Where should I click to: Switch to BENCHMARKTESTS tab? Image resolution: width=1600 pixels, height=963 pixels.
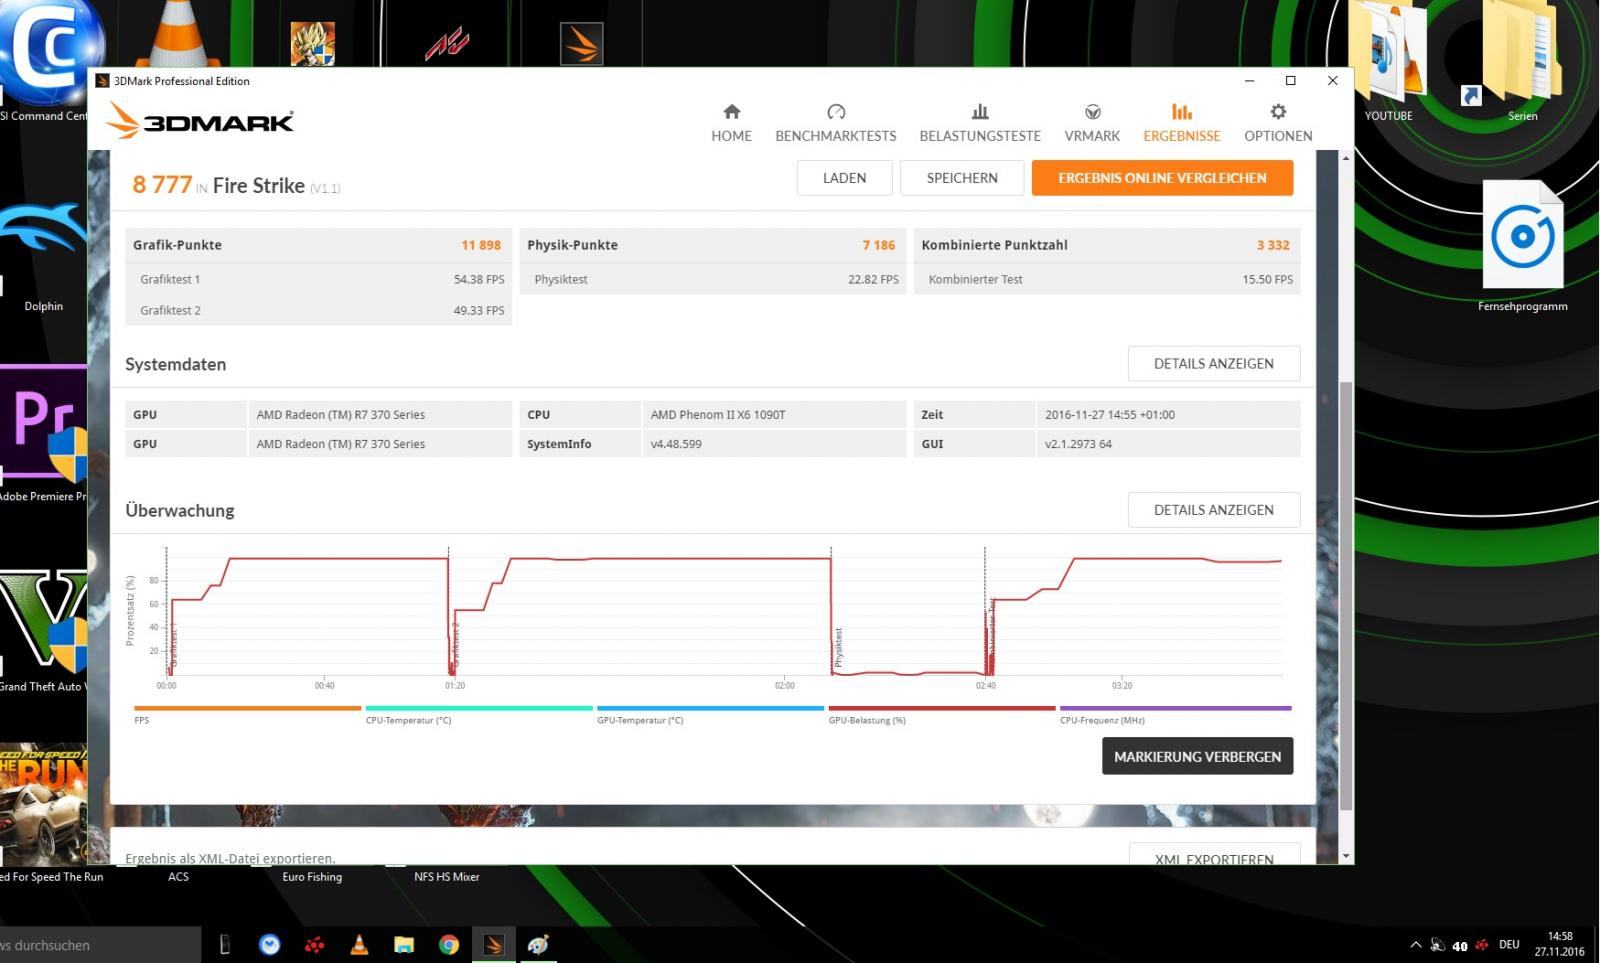pyautogui.click(x=836, y=122)
